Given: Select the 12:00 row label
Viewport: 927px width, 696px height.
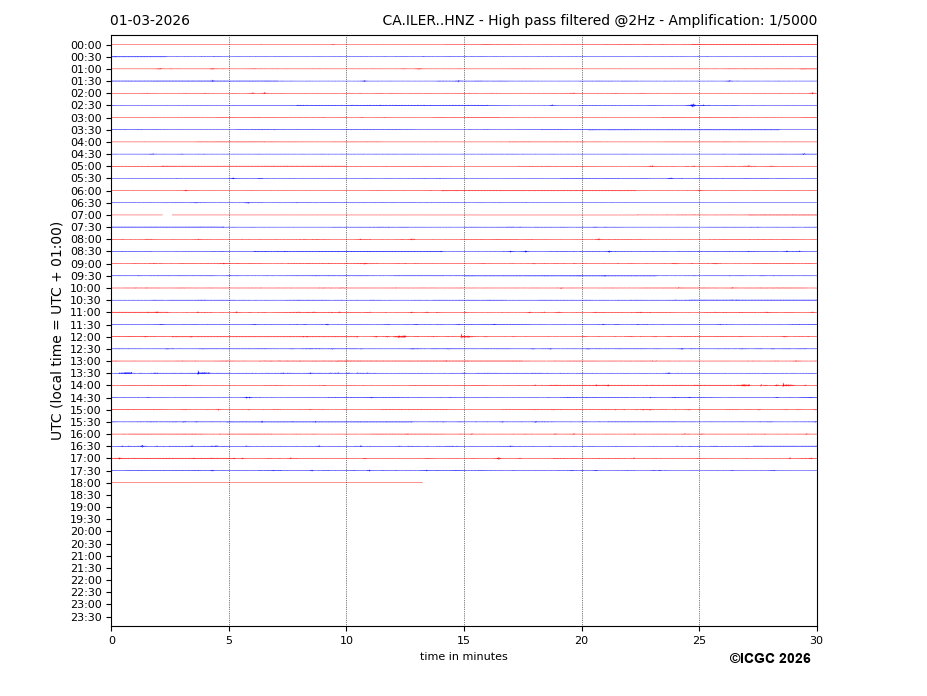Looking at the screenshot, I should [85, 337].
